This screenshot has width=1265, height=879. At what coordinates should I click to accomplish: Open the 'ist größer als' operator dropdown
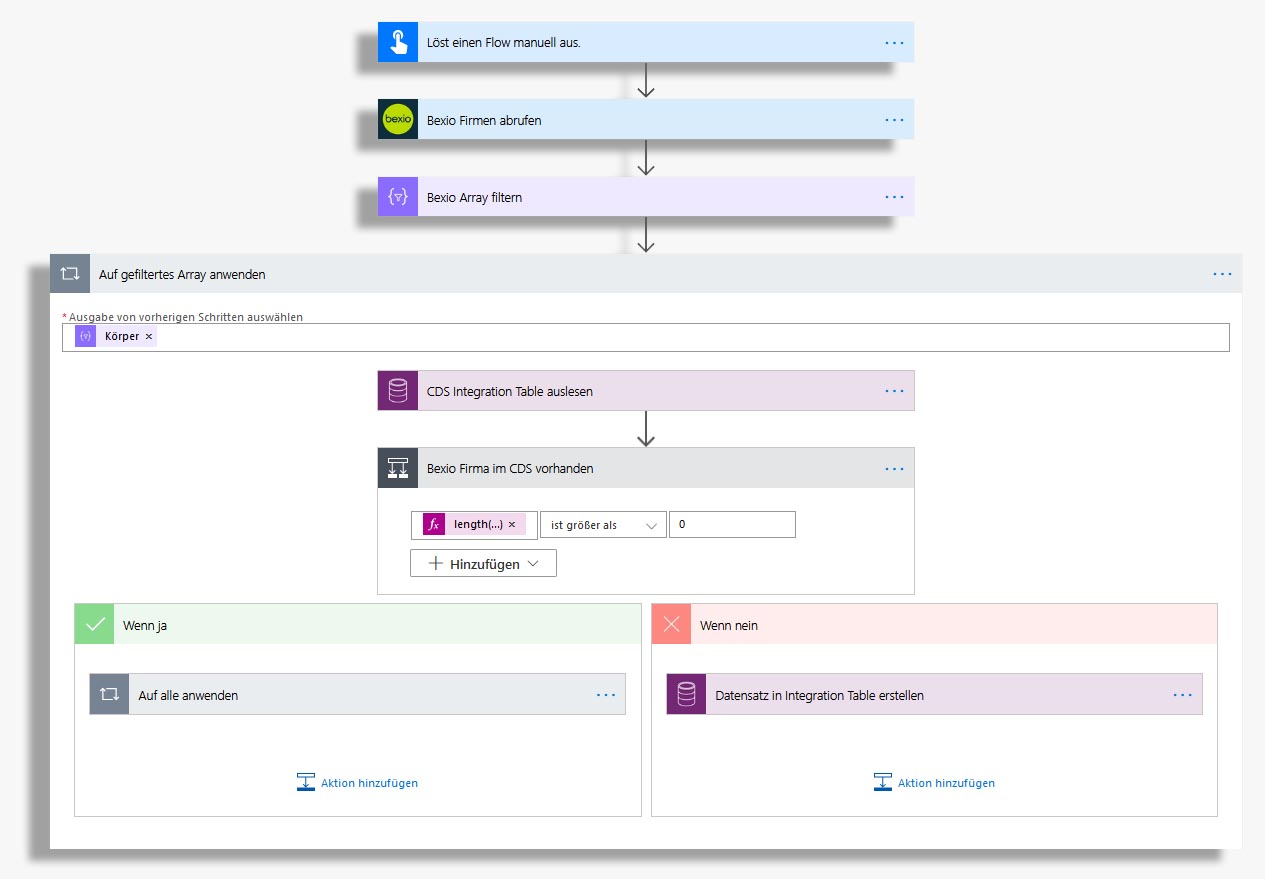click(x=603, y=525)
